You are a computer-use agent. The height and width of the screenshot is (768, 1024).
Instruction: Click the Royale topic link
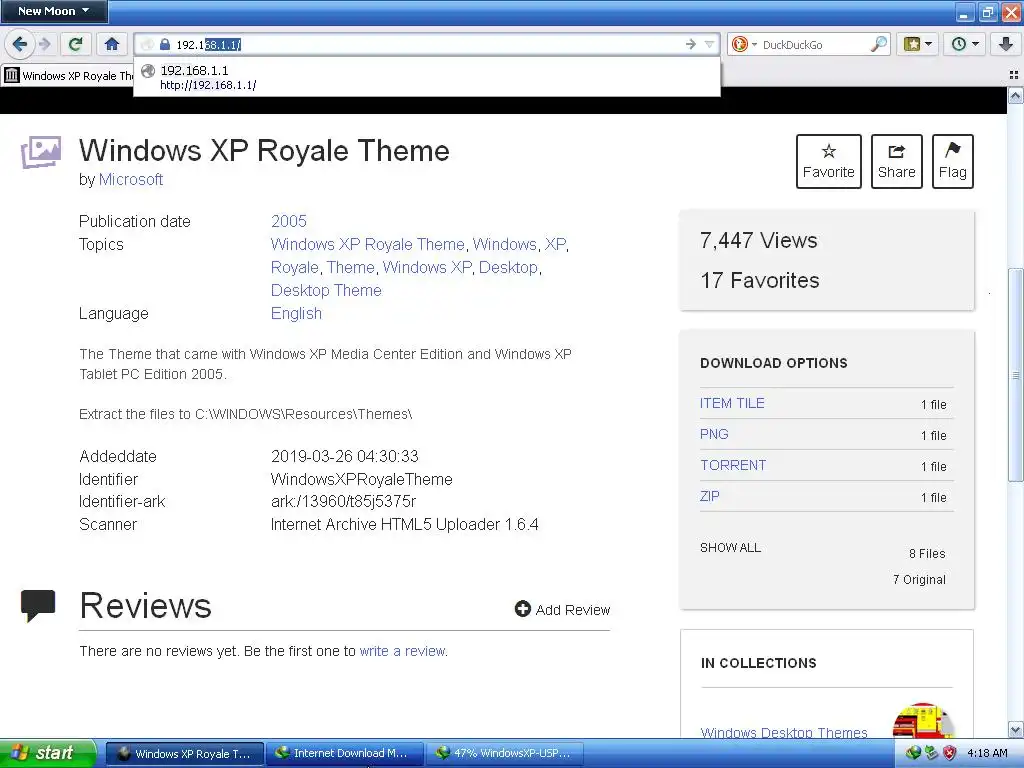(295, 268)
